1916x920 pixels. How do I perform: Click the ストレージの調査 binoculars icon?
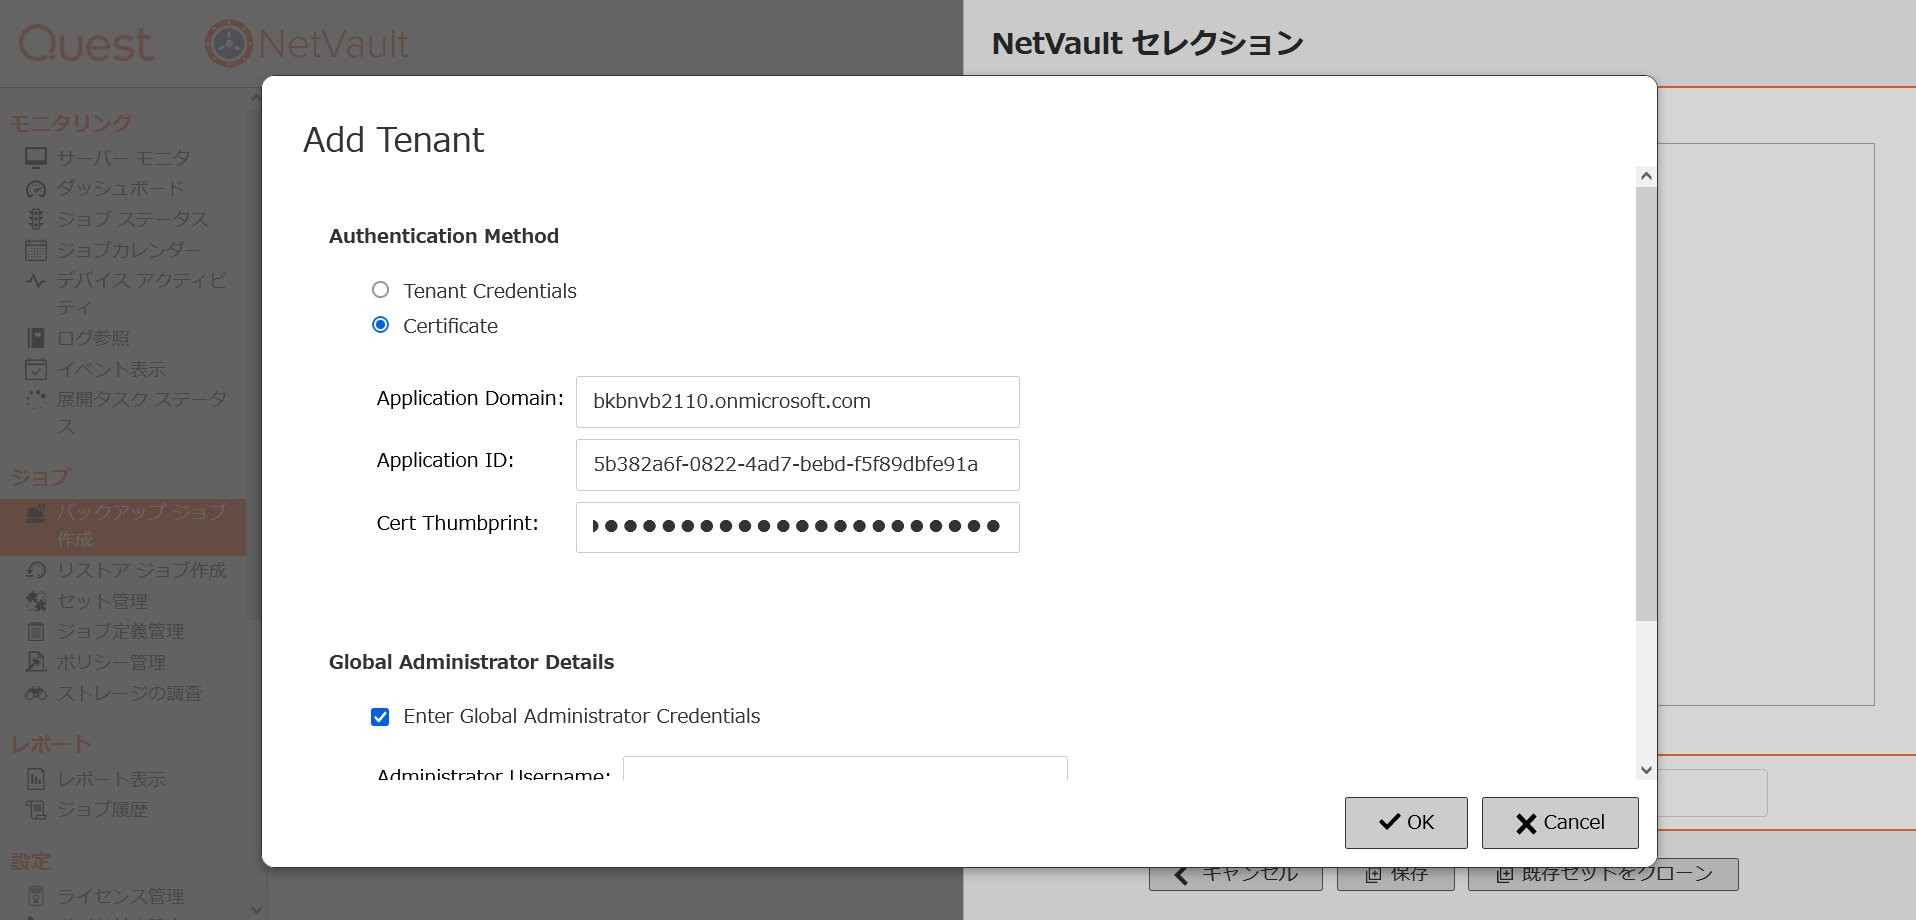coord(36,693)
